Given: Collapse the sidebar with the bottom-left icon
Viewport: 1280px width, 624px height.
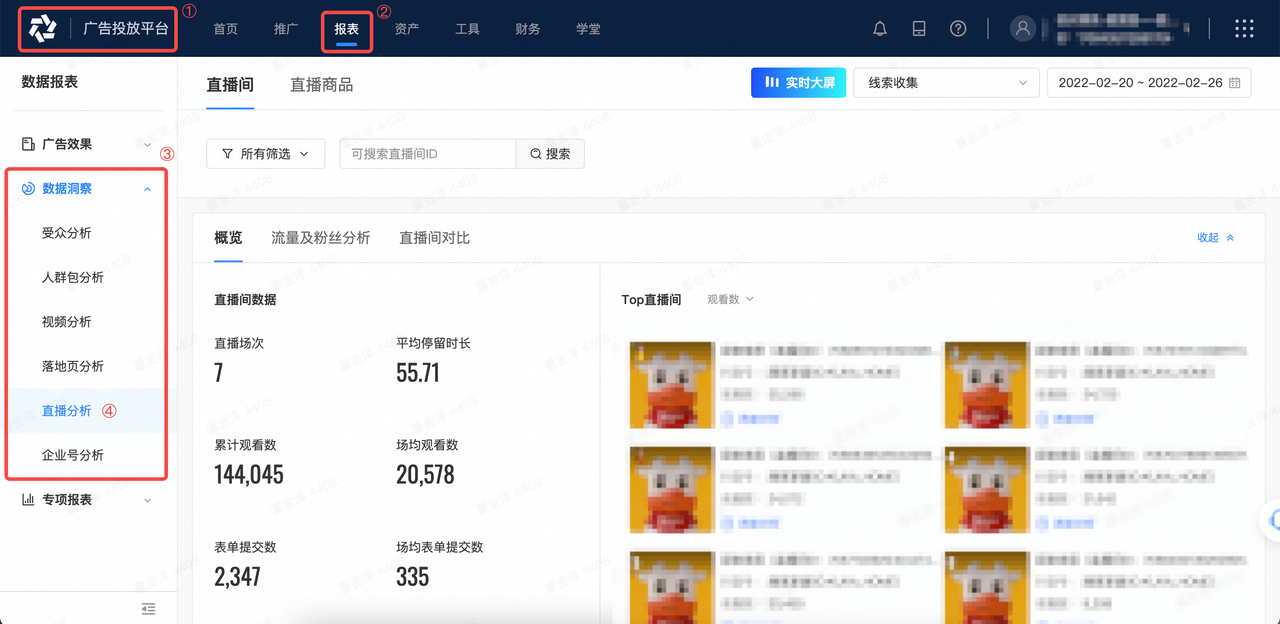Looking at the screenshot, I should coord(149,609).
